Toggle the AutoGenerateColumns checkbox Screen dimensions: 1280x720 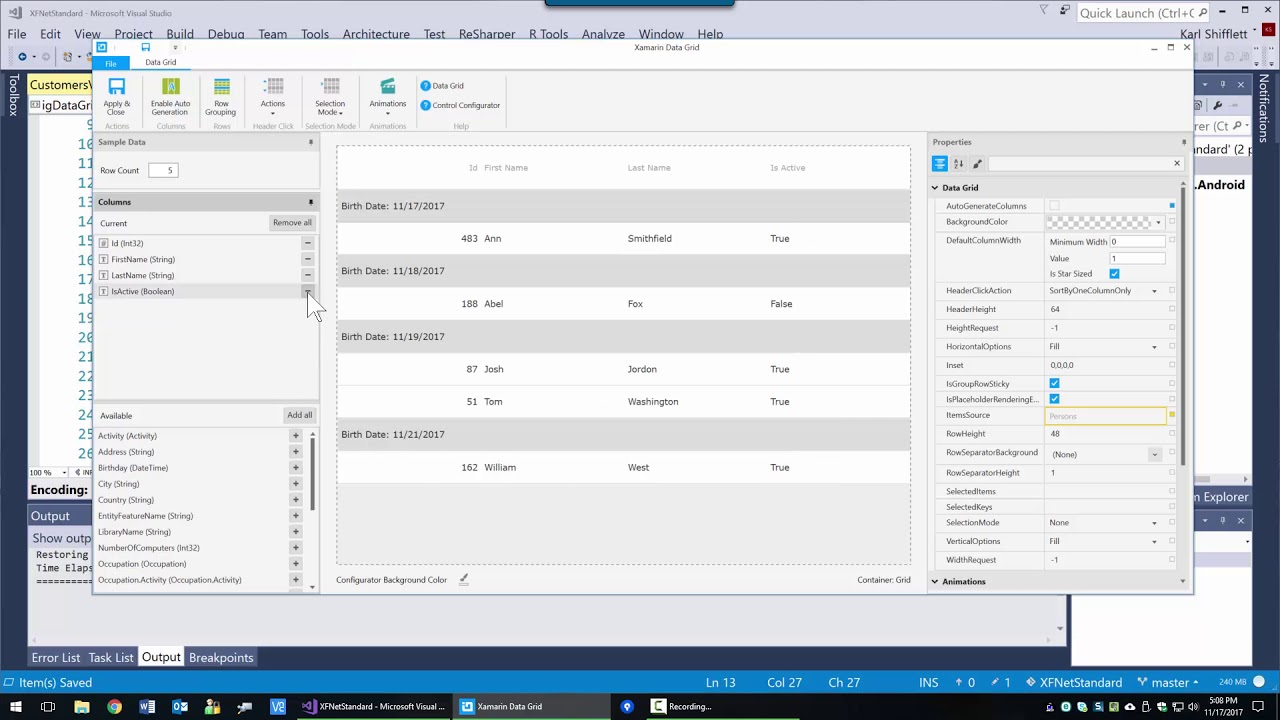point(1054,206)
